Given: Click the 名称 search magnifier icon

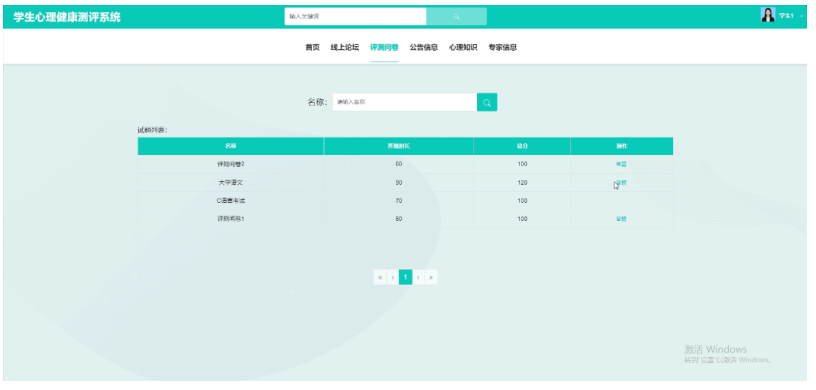Looking at the screenshot, I should click(487, 103).
